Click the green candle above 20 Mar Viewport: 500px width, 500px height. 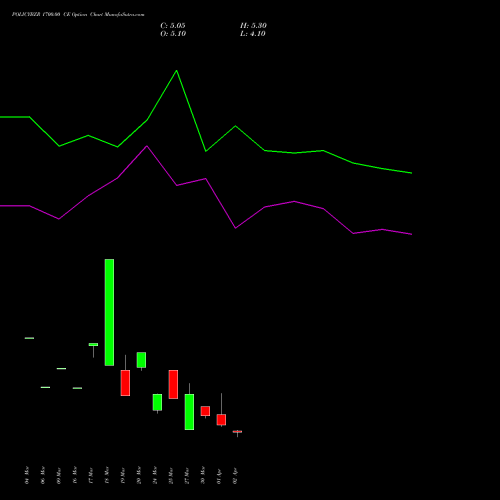tap(141, 360)
